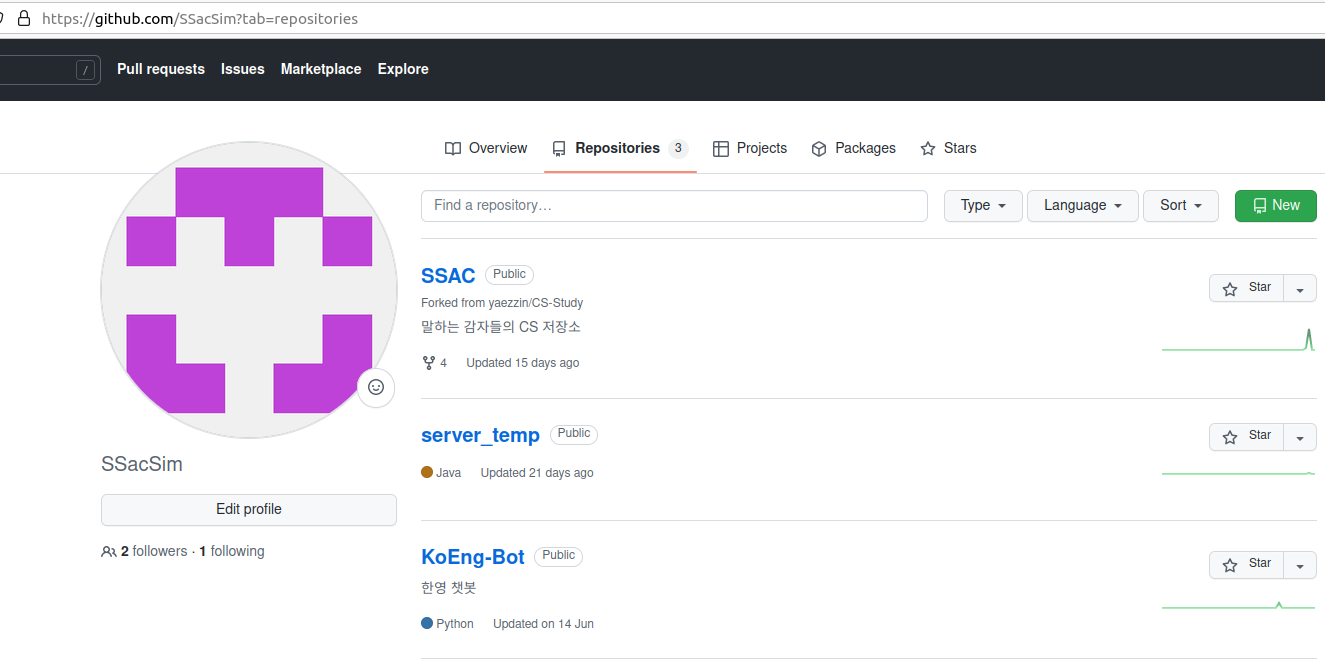Open Pull requests in header
1325x663 pixels.
click(161, 69)
